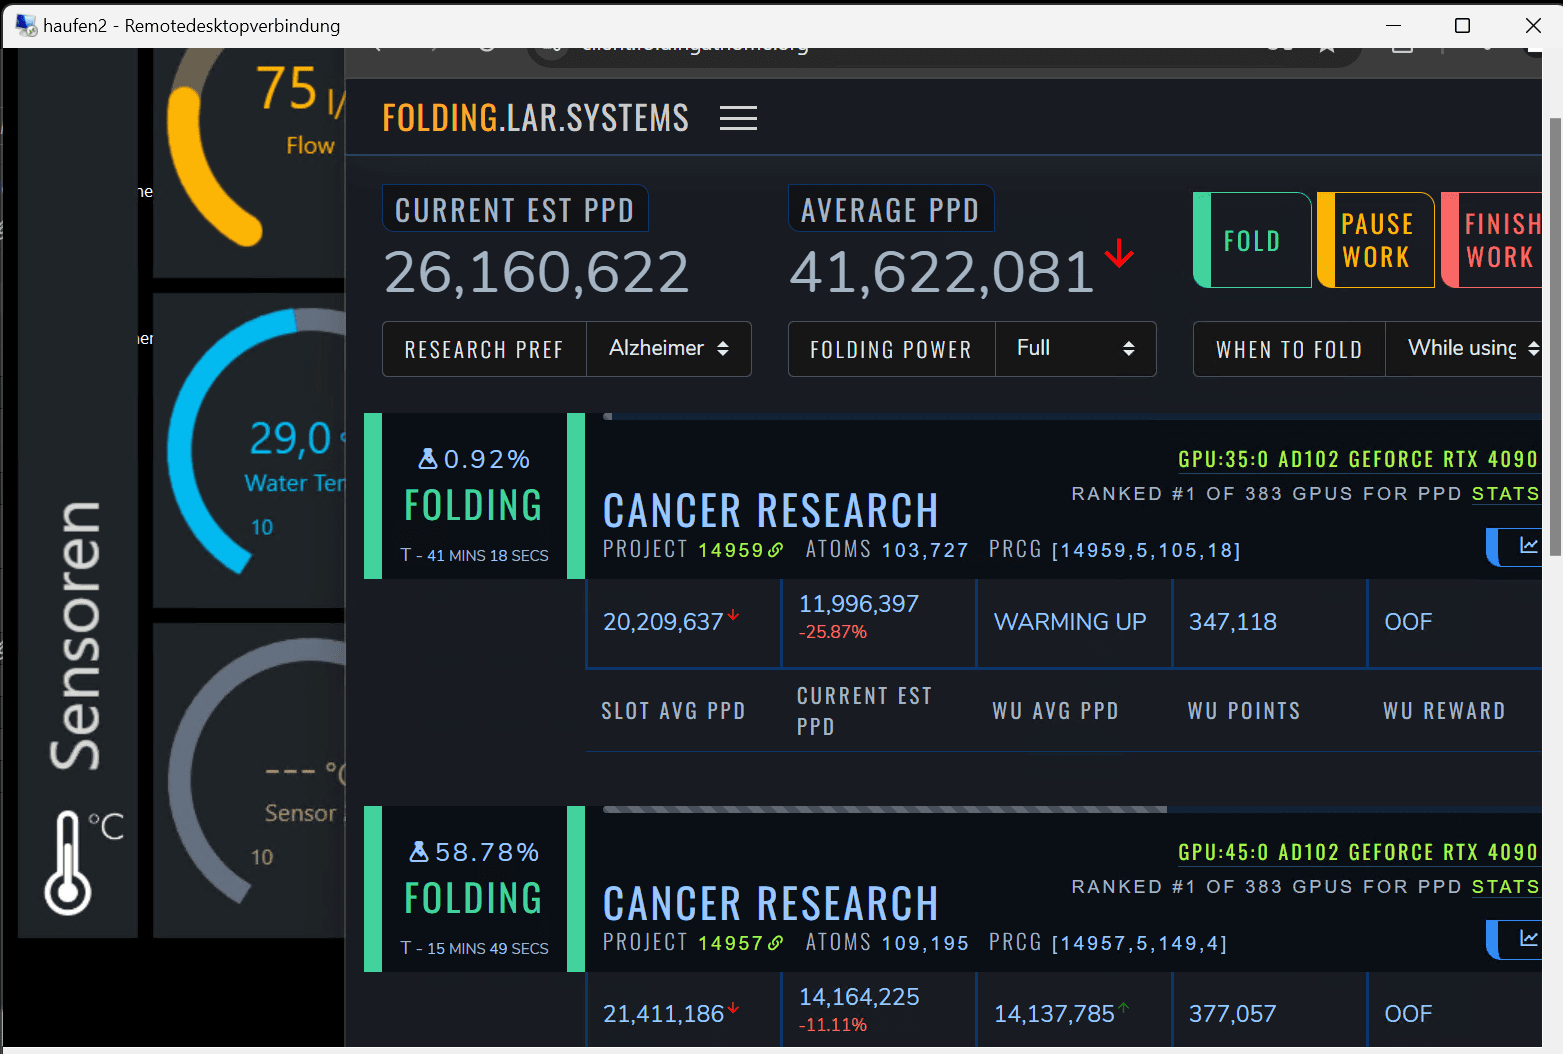Click the RESEARCH PREF label
Image resolution: width=1563 pixels, height=1054 pixels.
(484, 349)
